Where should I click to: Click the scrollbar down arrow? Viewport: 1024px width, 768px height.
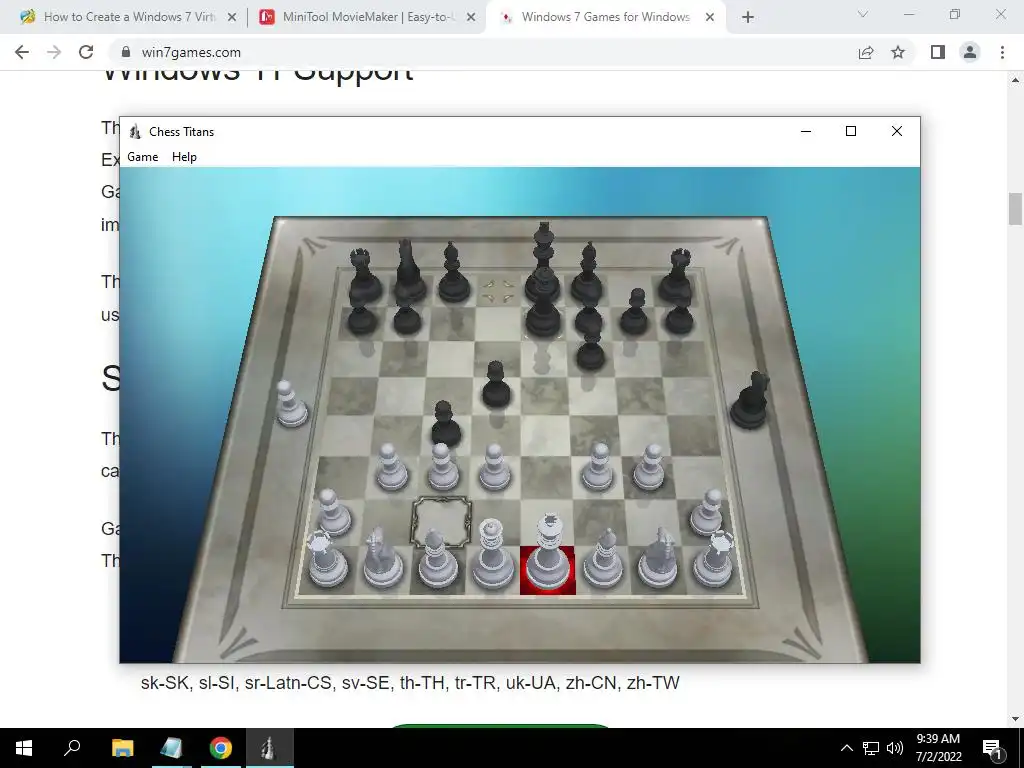coord(1015,719)
